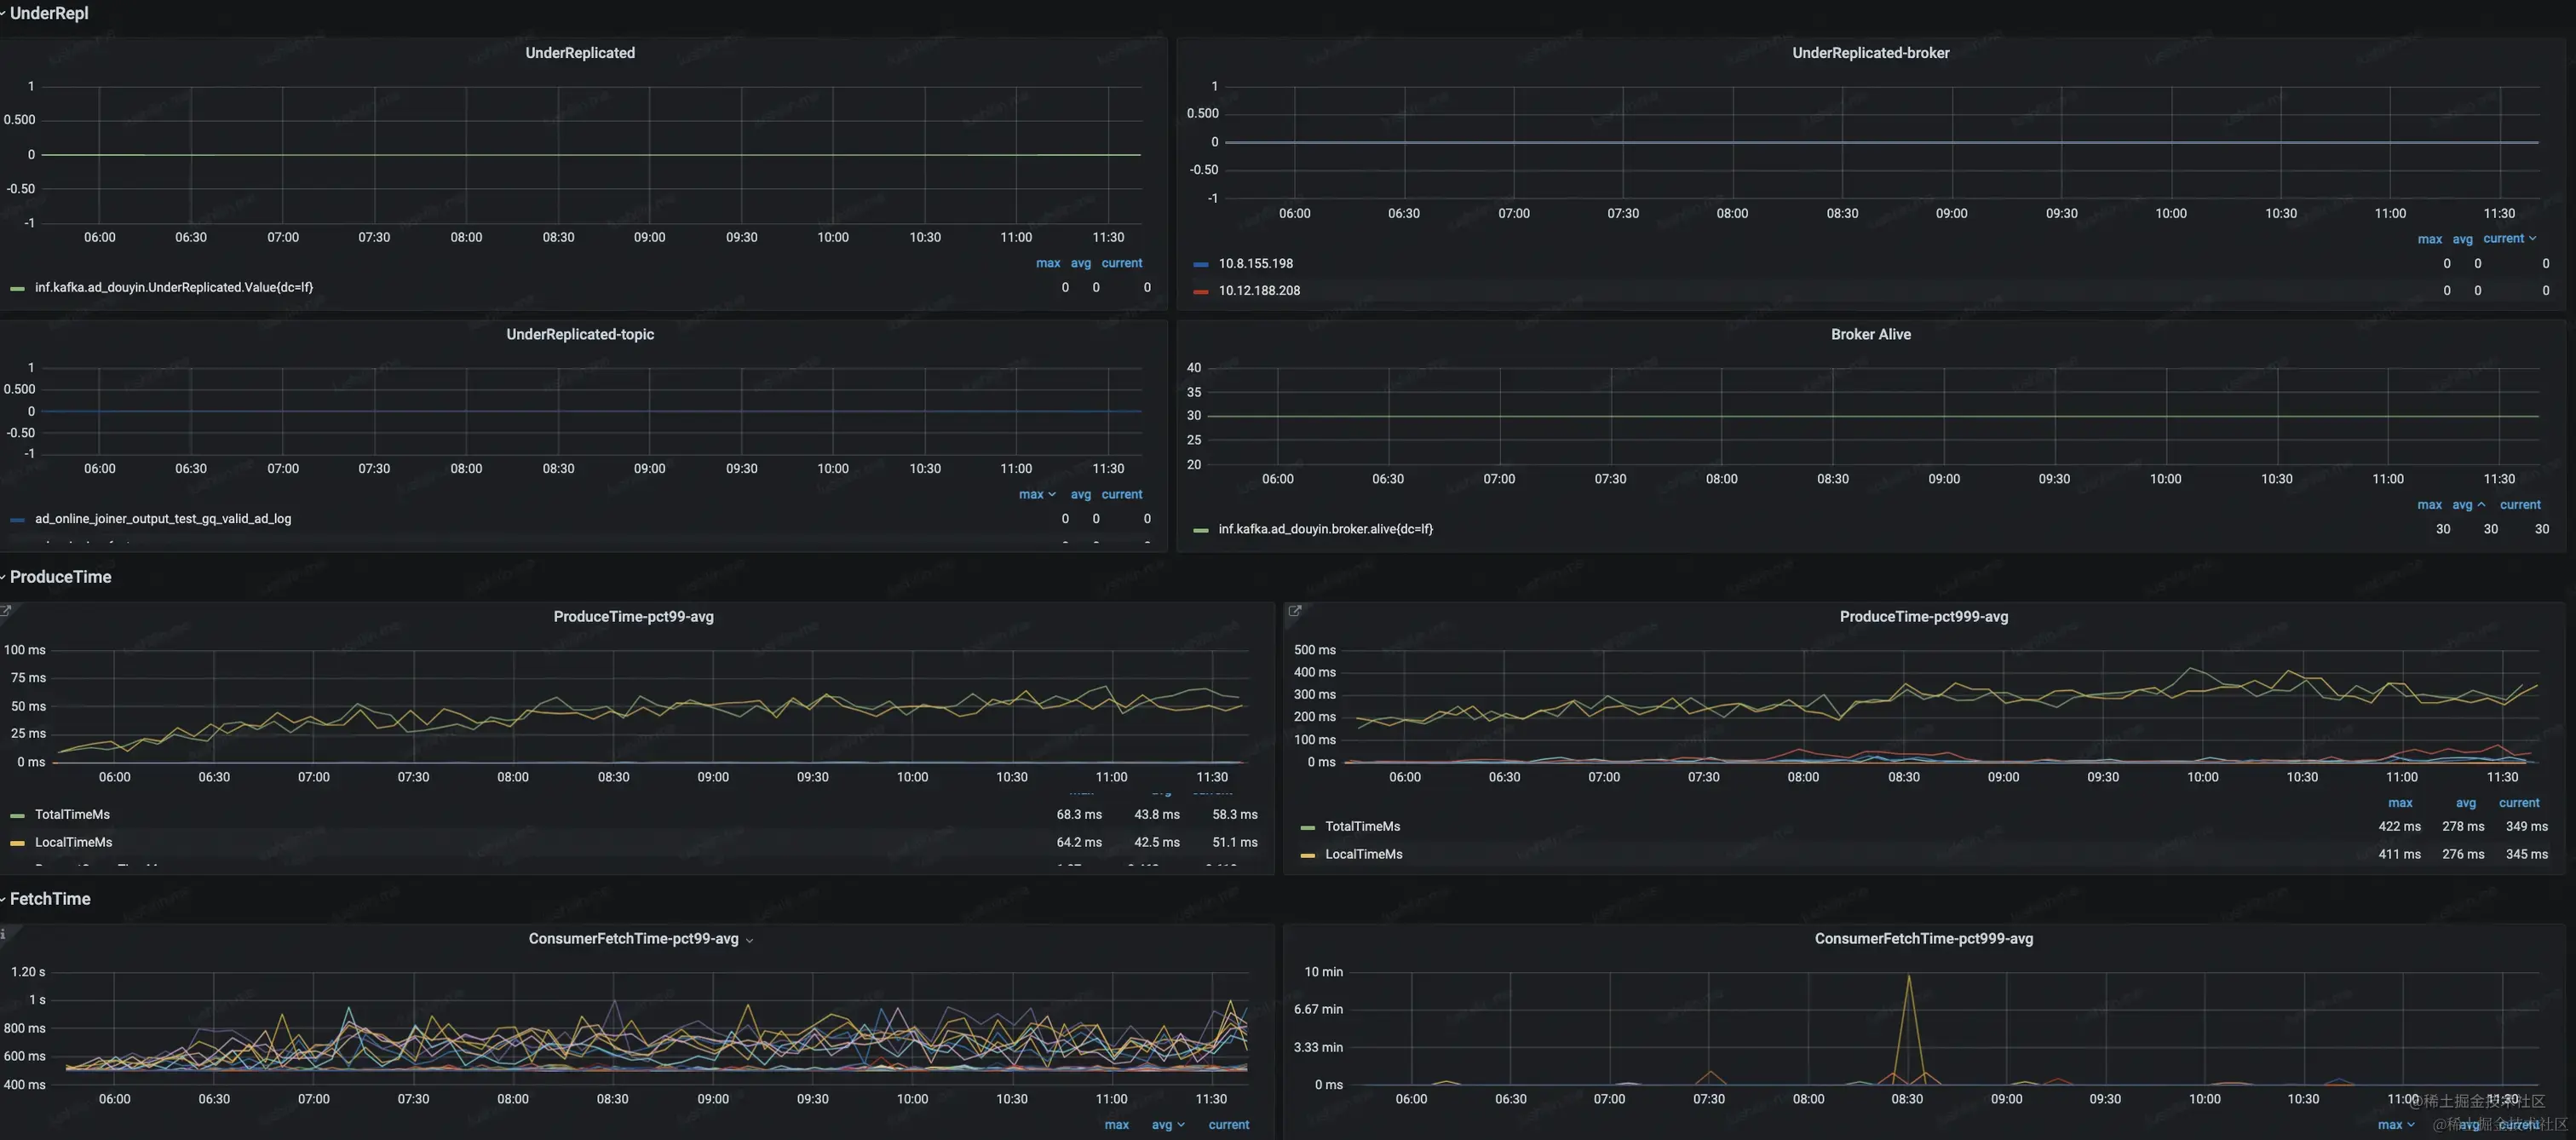Open the ProduceTime-pct99-avg panel external link icon

(x=6, y=610)
